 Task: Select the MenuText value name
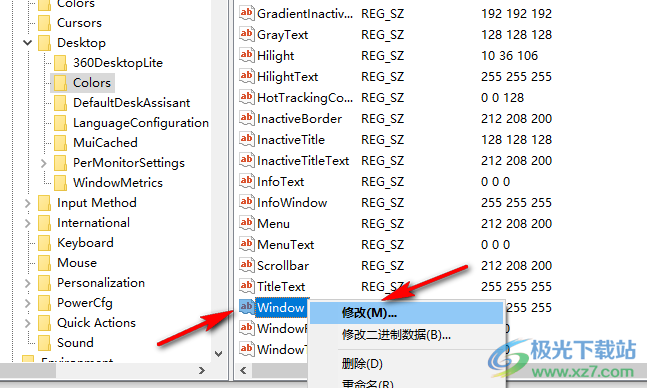tap(286, 245)
